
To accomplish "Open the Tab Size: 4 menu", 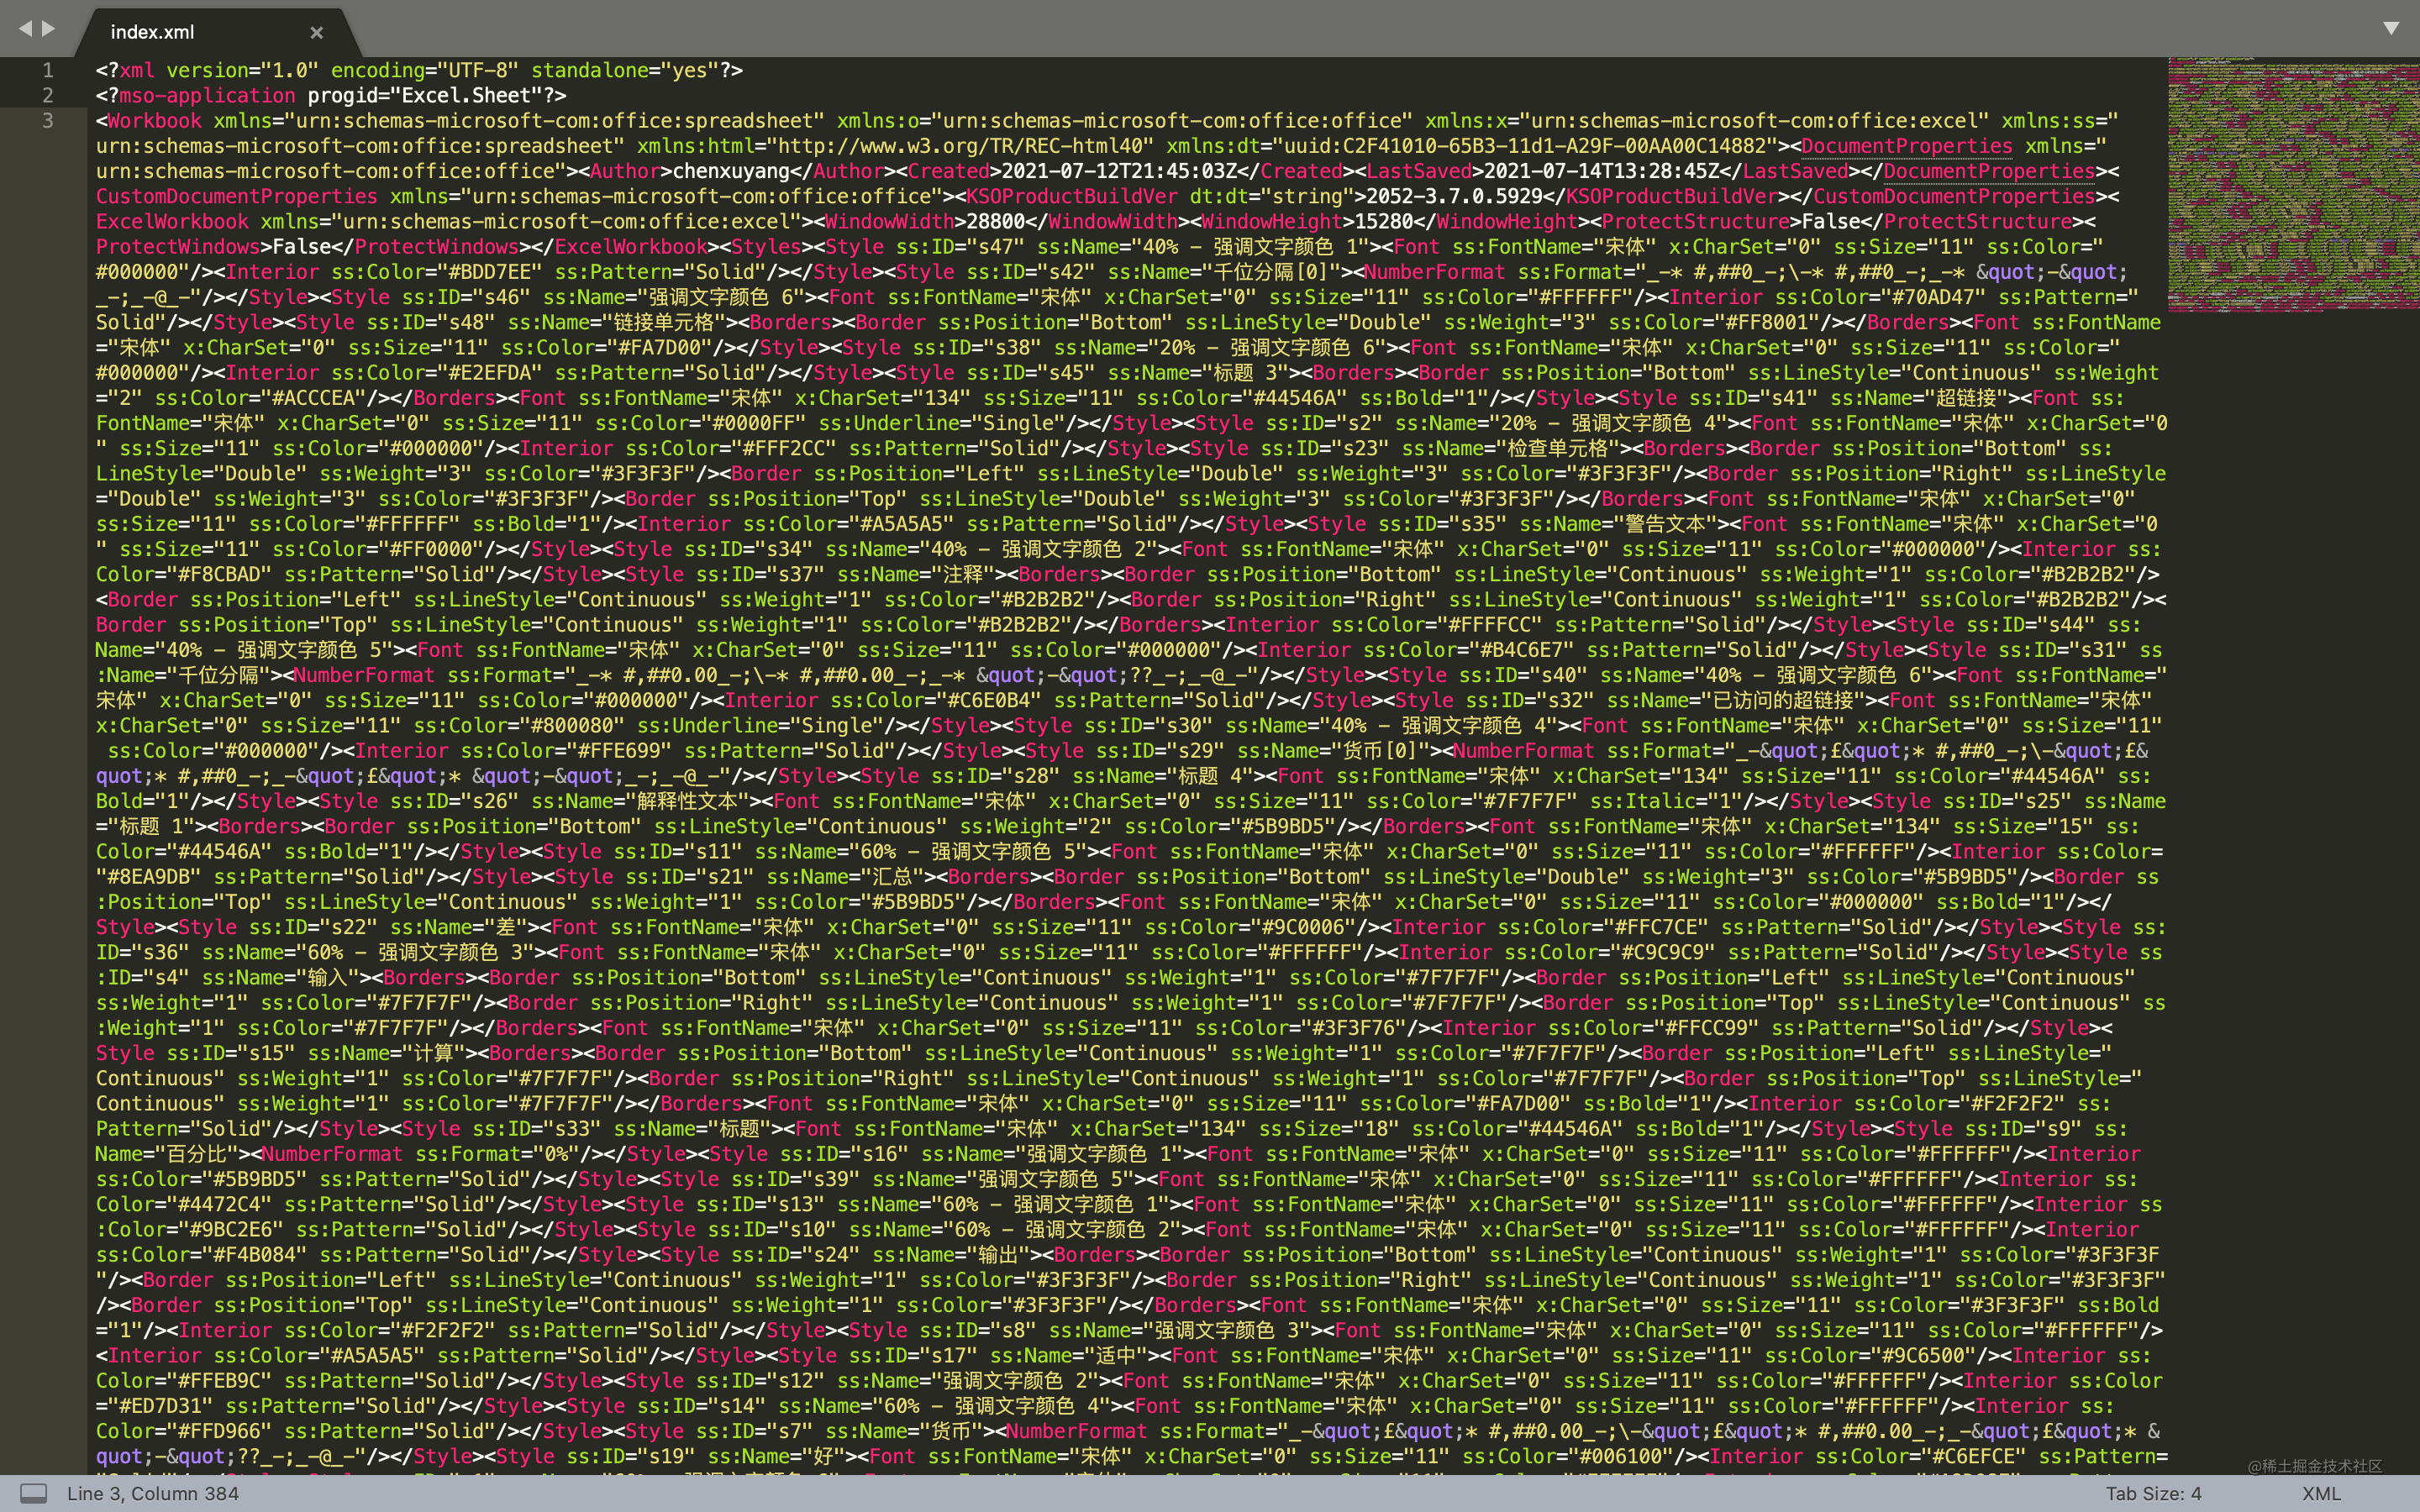I will pos(2157,1493).
